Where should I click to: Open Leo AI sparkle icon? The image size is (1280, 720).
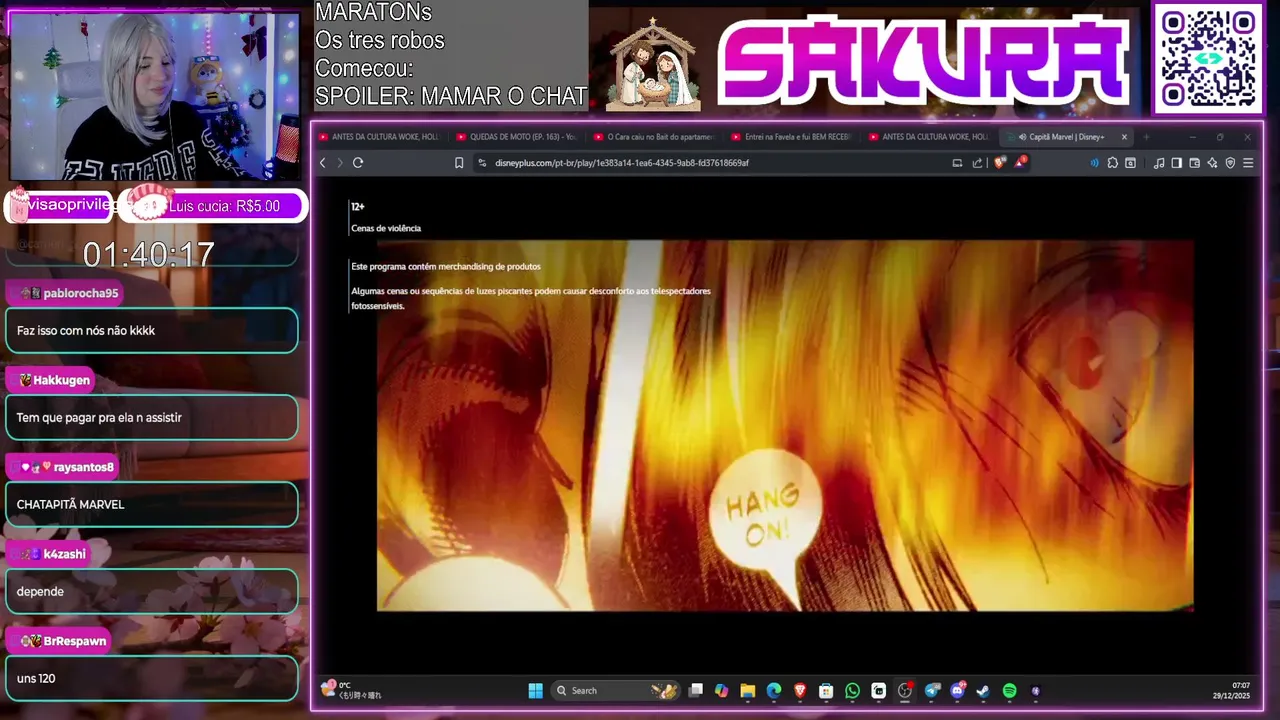pos(1212,163)
